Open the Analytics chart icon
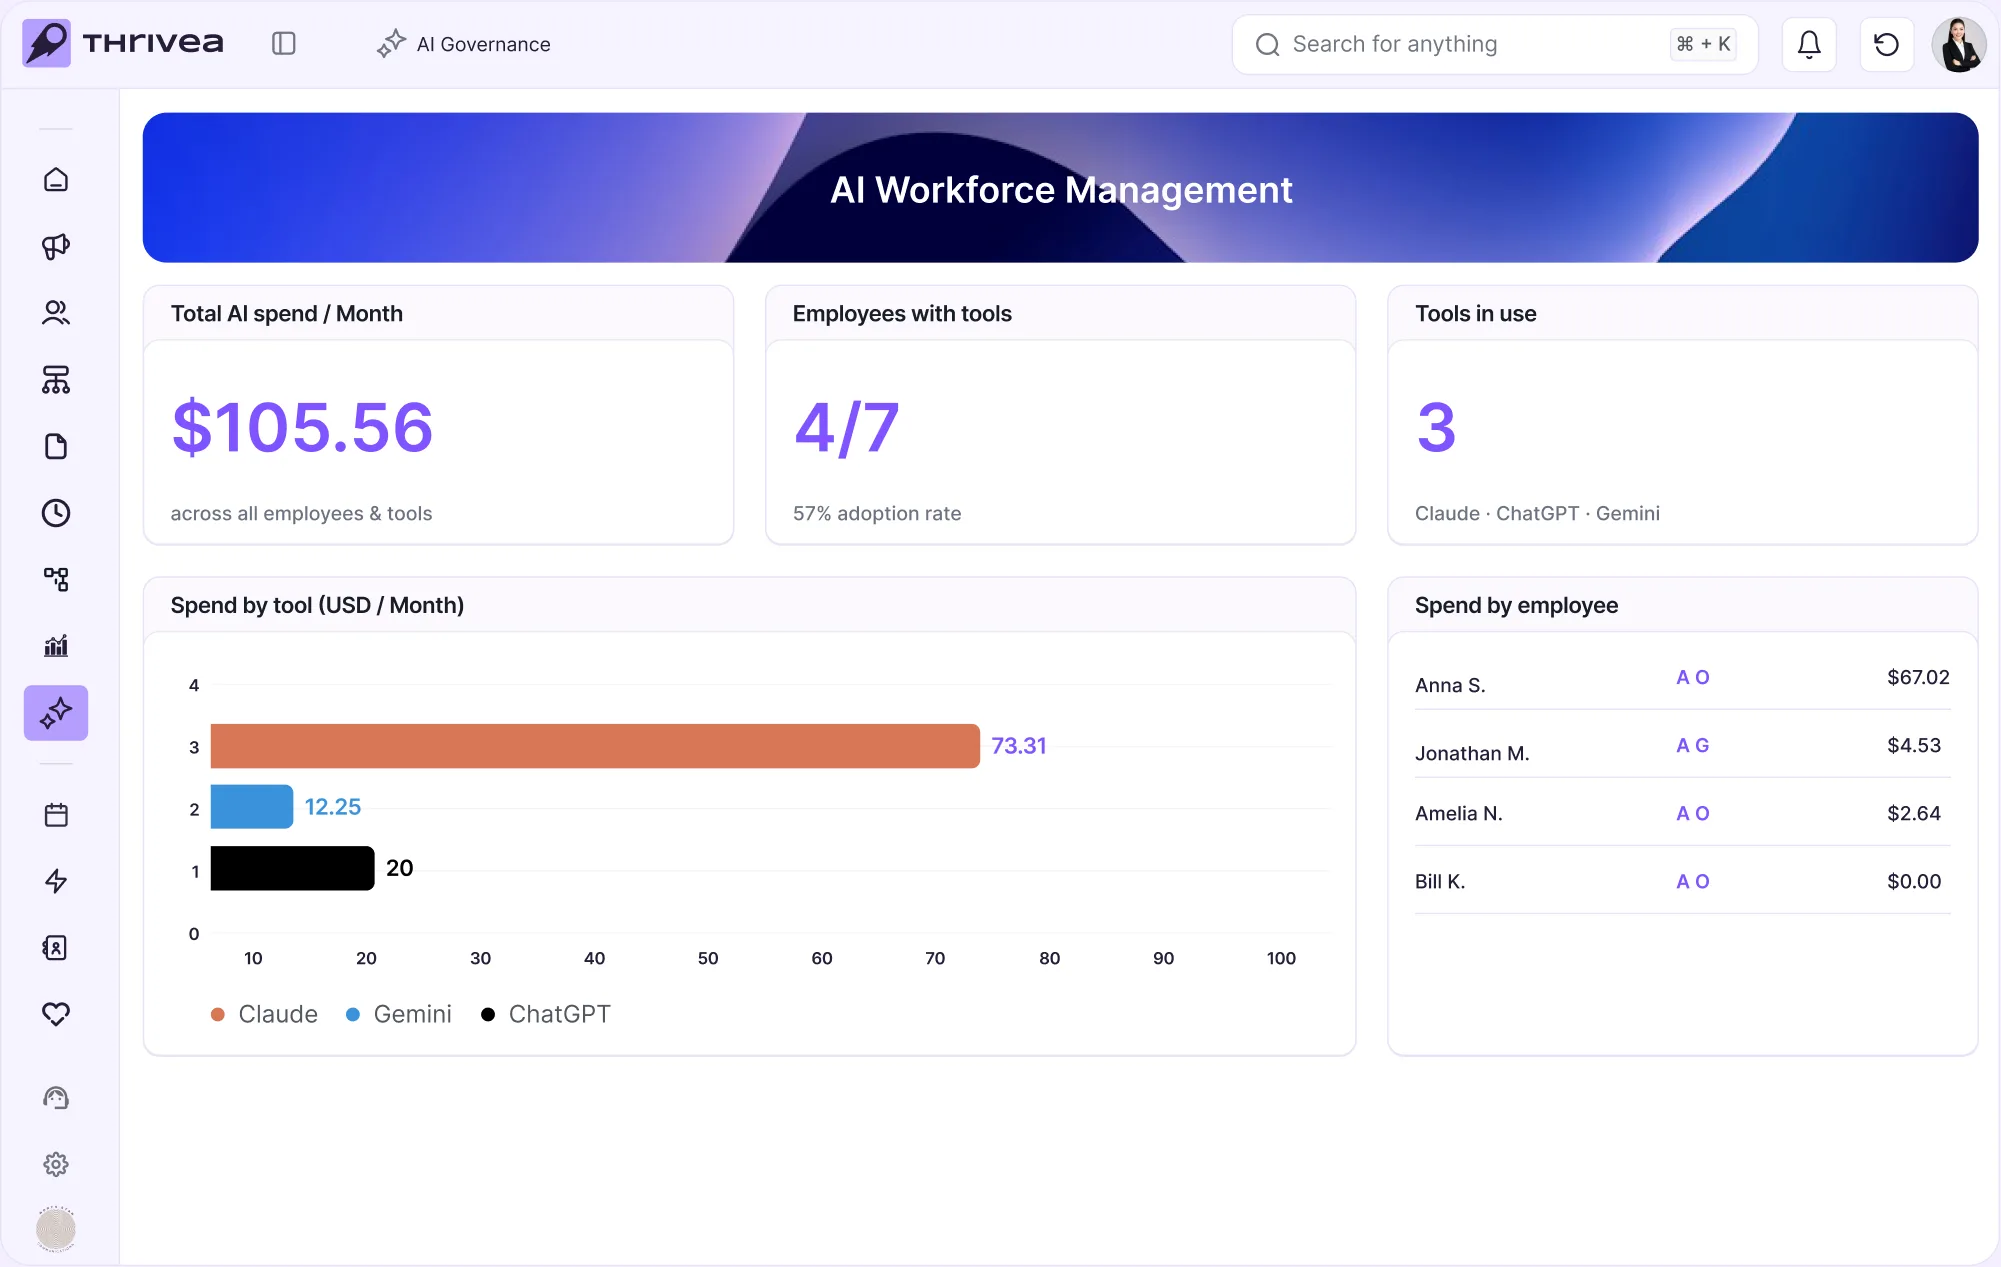Image resolution: width=2001 pixels, height=1267 pixels. [56, 646]
